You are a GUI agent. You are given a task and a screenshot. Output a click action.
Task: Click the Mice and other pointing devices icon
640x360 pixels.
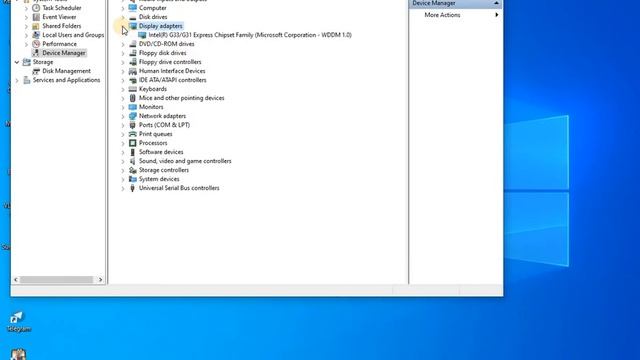(x=133, y=98)
